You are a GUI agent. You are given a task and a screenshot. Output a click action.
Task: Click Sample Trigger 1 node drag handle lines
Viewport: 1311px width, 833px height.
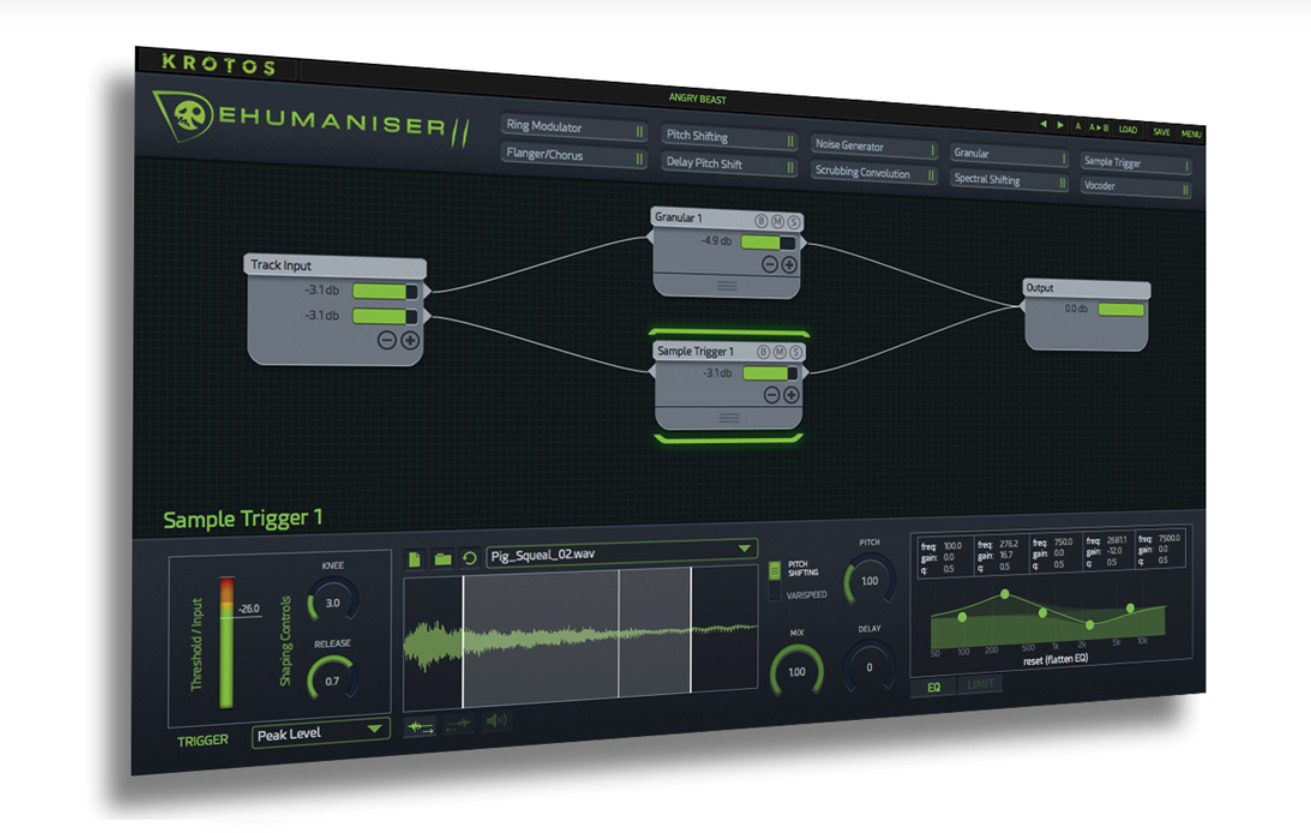[728, 417]
